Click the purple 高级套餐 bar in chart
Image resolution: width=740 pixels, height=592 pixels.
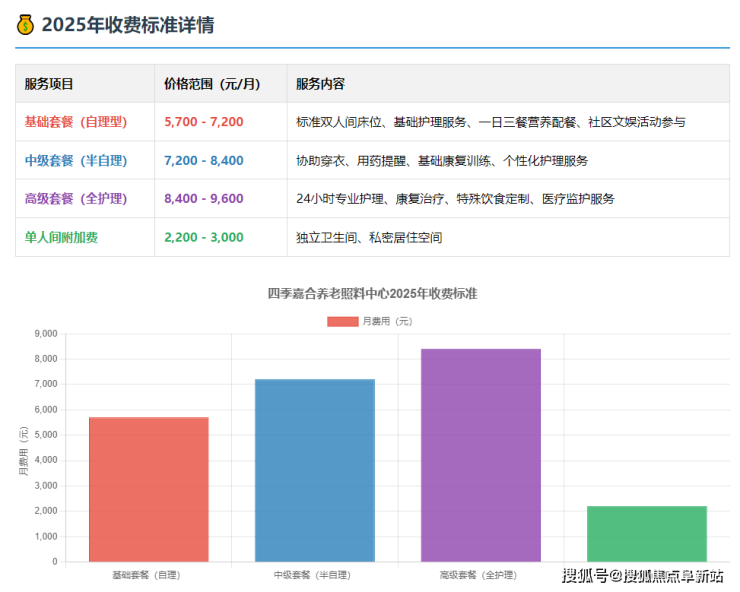pyautogui.click(x=481, y=455)
